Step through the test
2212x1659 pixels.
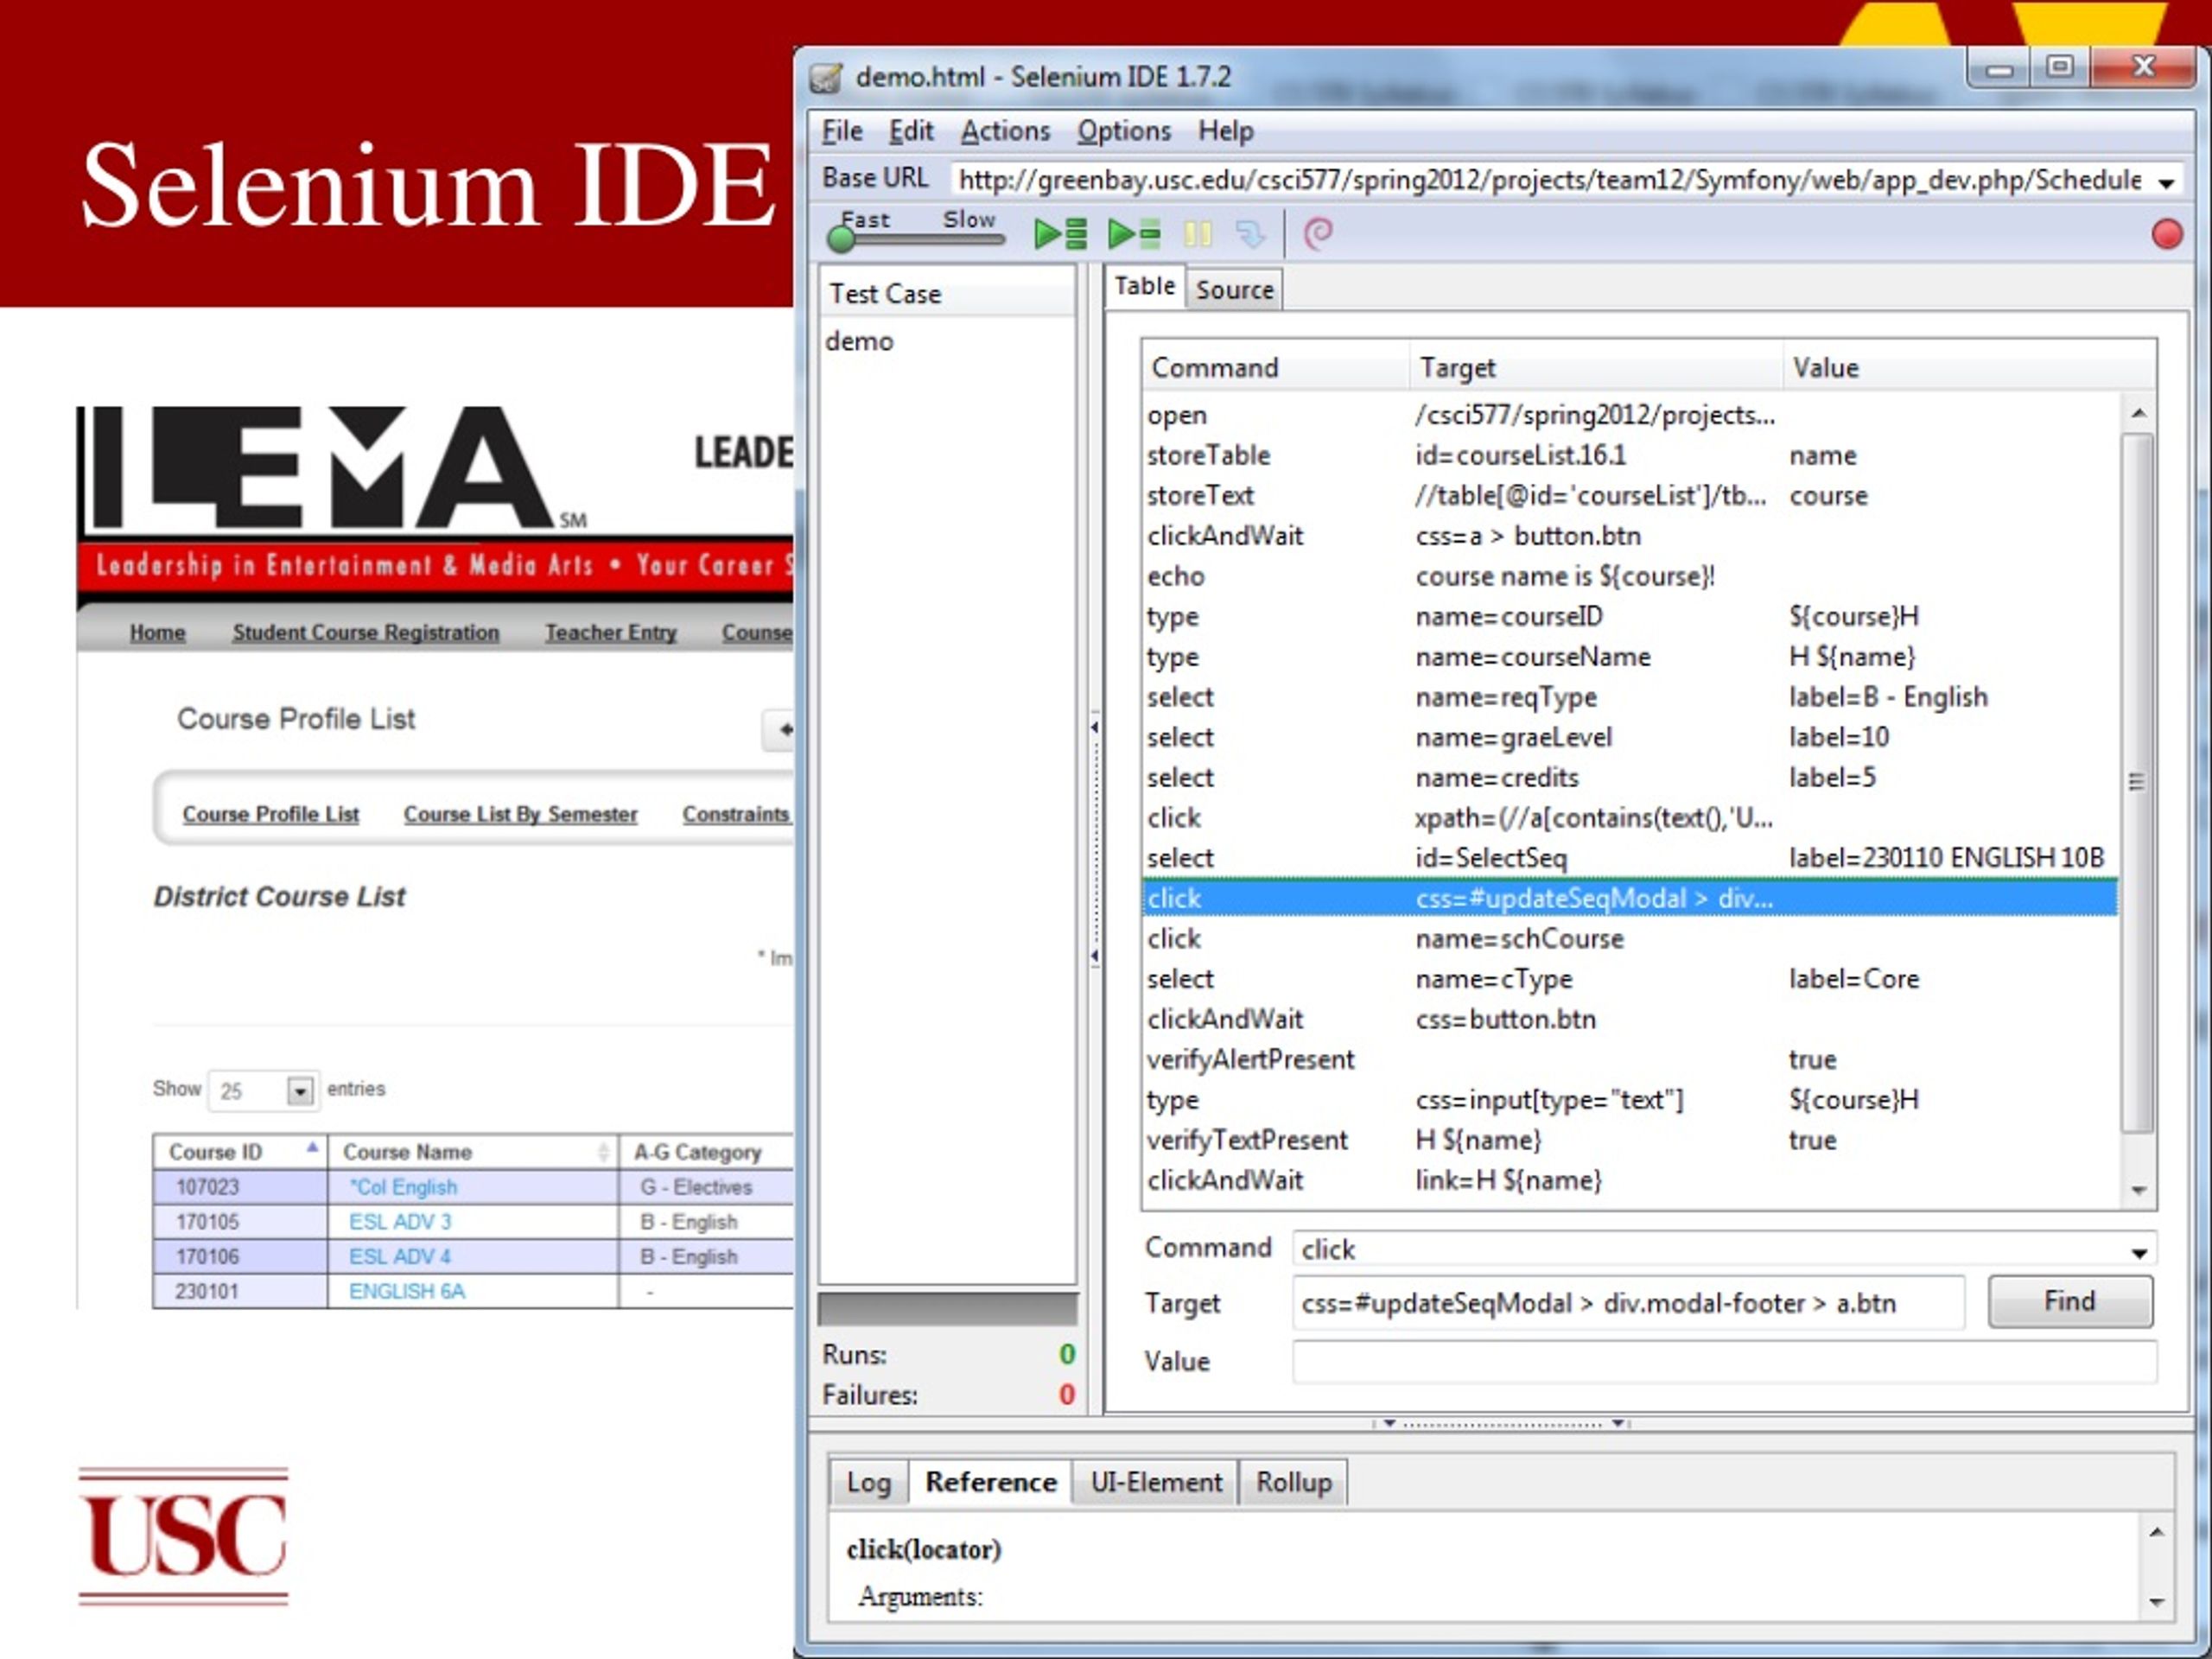(x=1250, y=234)
